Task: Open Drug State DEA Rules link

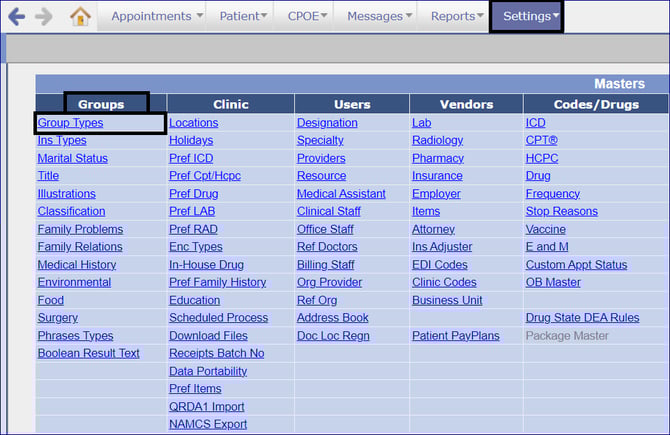Action: 582,318
